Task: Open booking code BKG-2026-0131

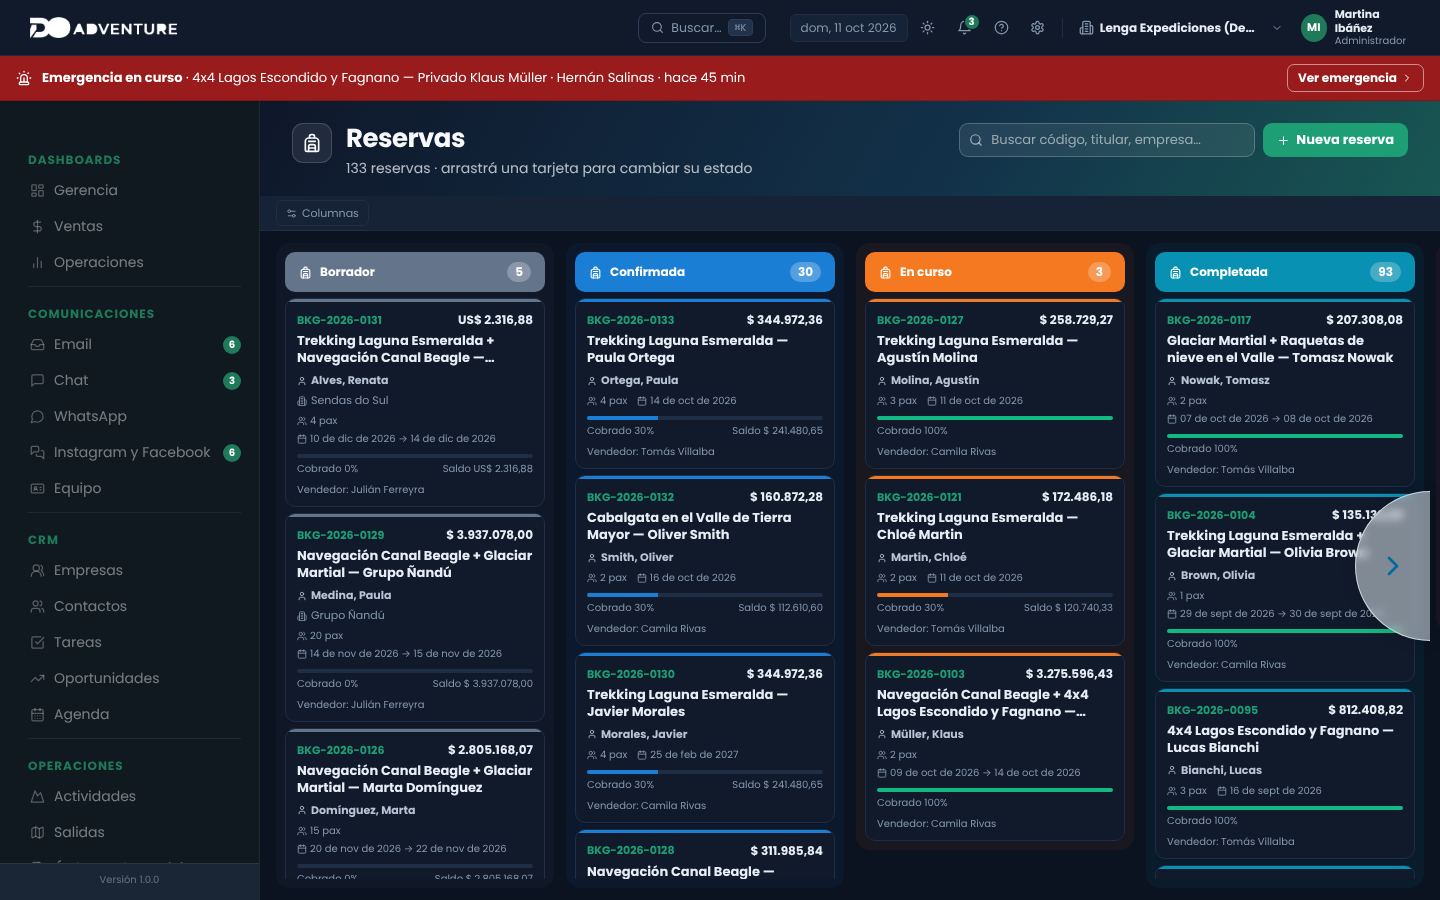Action: pyautogui.click(x=339, y=320)
